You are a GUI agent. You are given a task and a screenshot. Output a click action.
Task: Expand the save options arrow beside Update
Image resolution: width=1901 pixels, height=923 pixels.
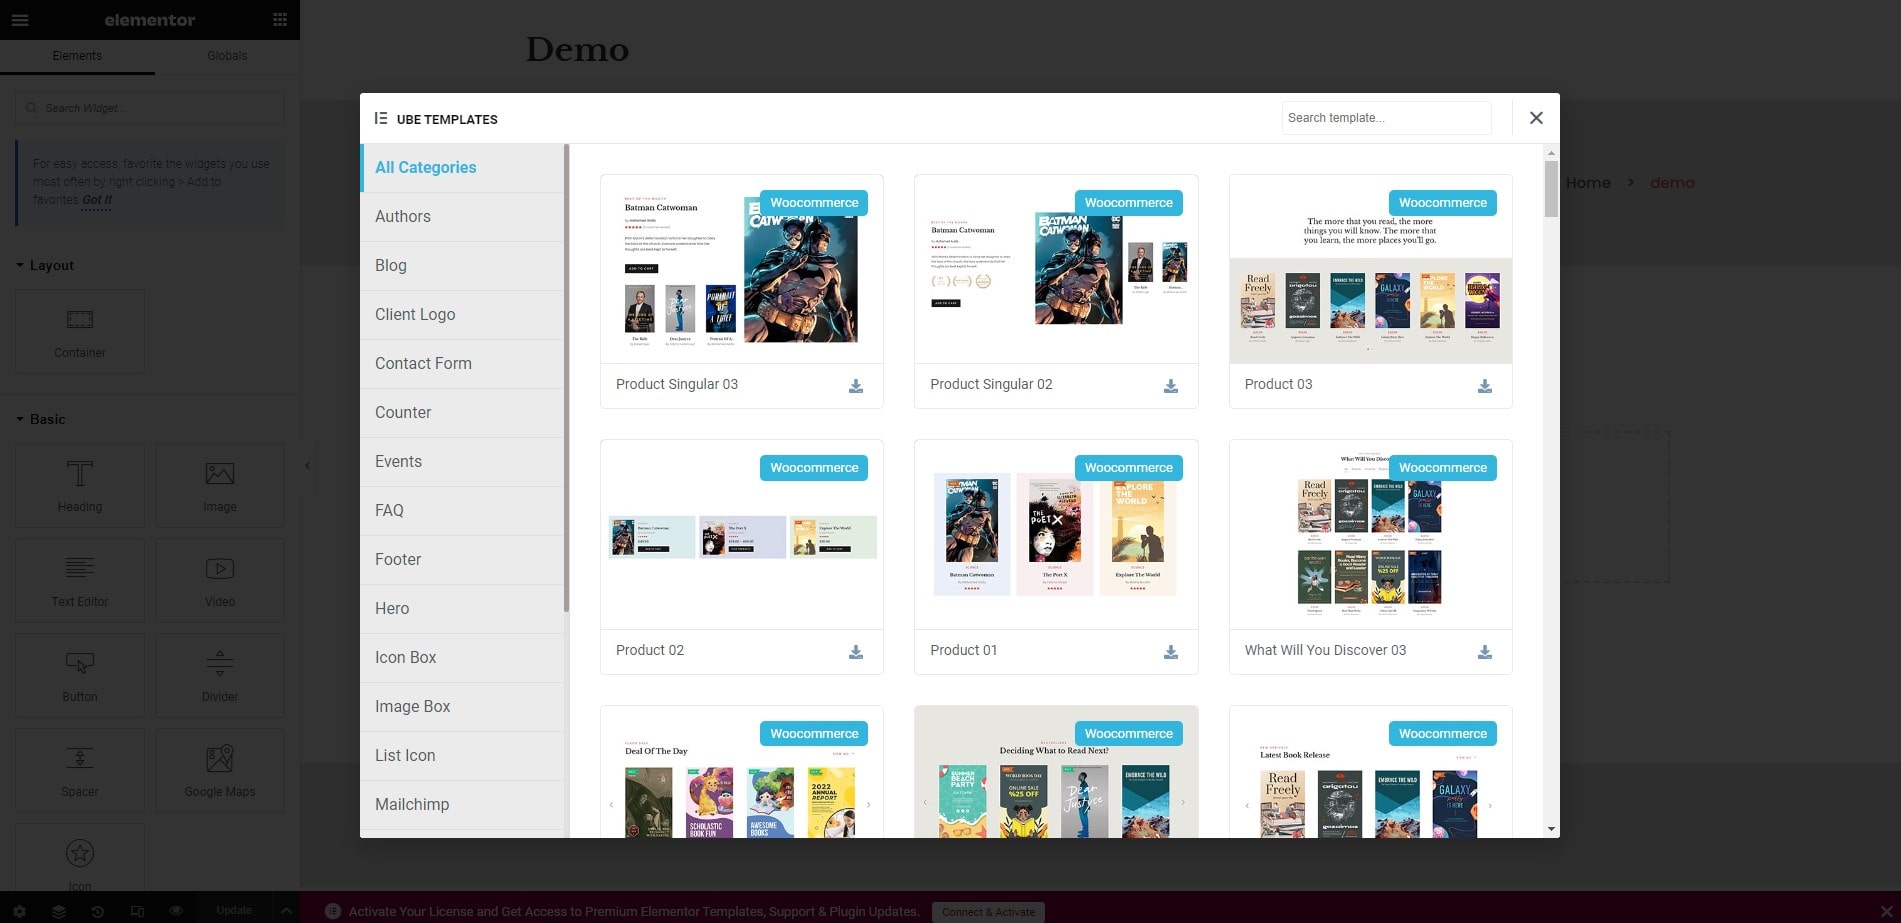click(x=286, y=911)
